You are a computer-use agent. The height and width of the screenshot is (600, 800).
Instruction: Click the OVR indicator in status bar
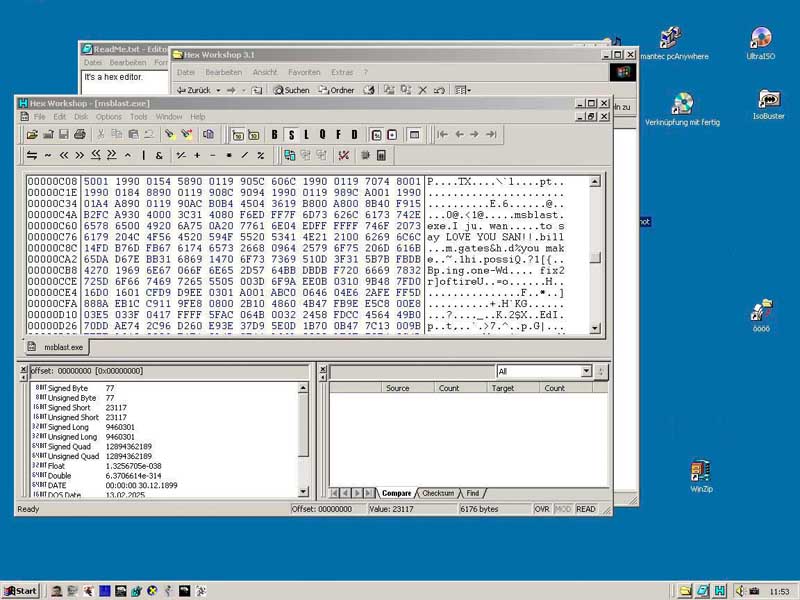coord(542,509)
